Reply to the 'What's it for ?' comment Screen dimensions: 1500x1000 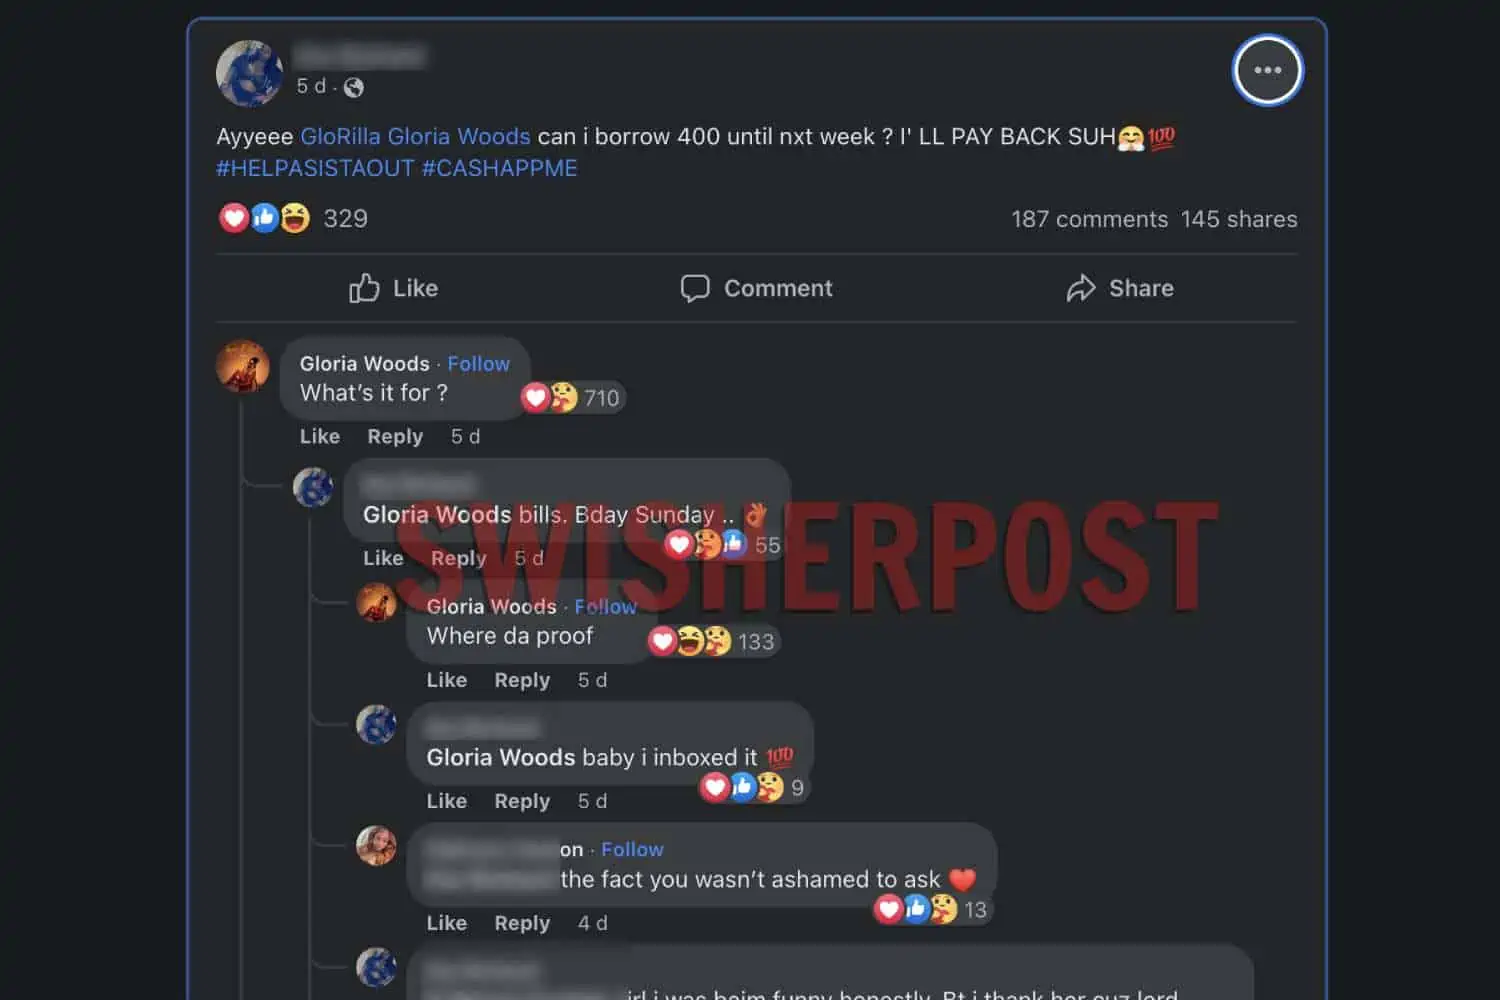click(395, 436)
